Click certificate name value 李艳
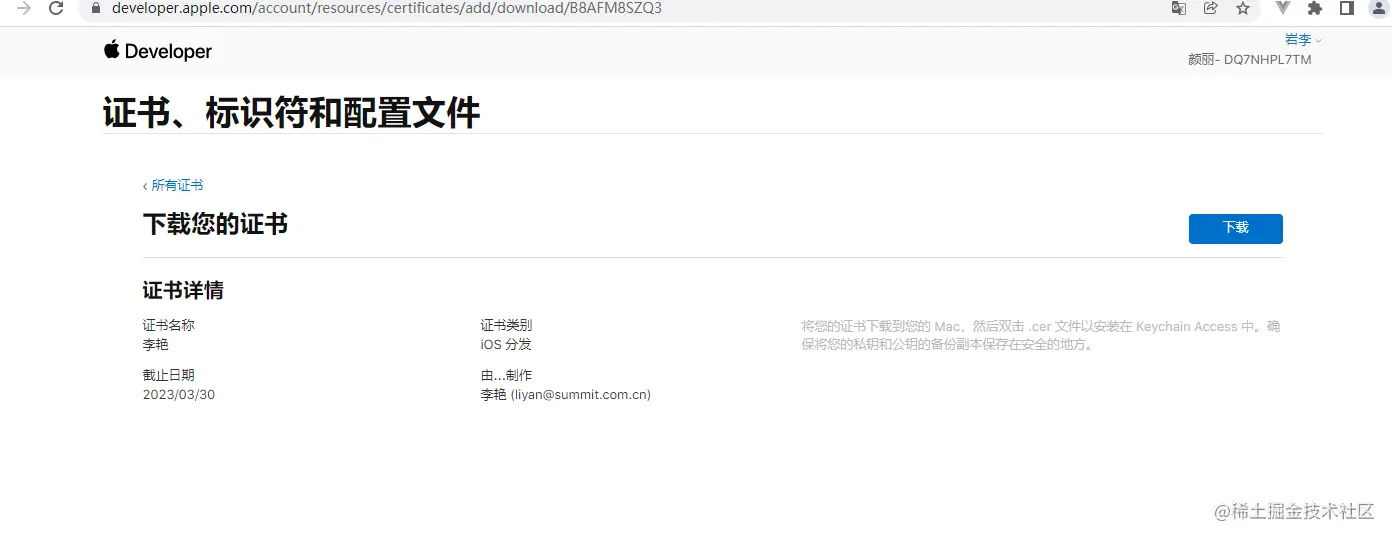 tap(156, 344)
